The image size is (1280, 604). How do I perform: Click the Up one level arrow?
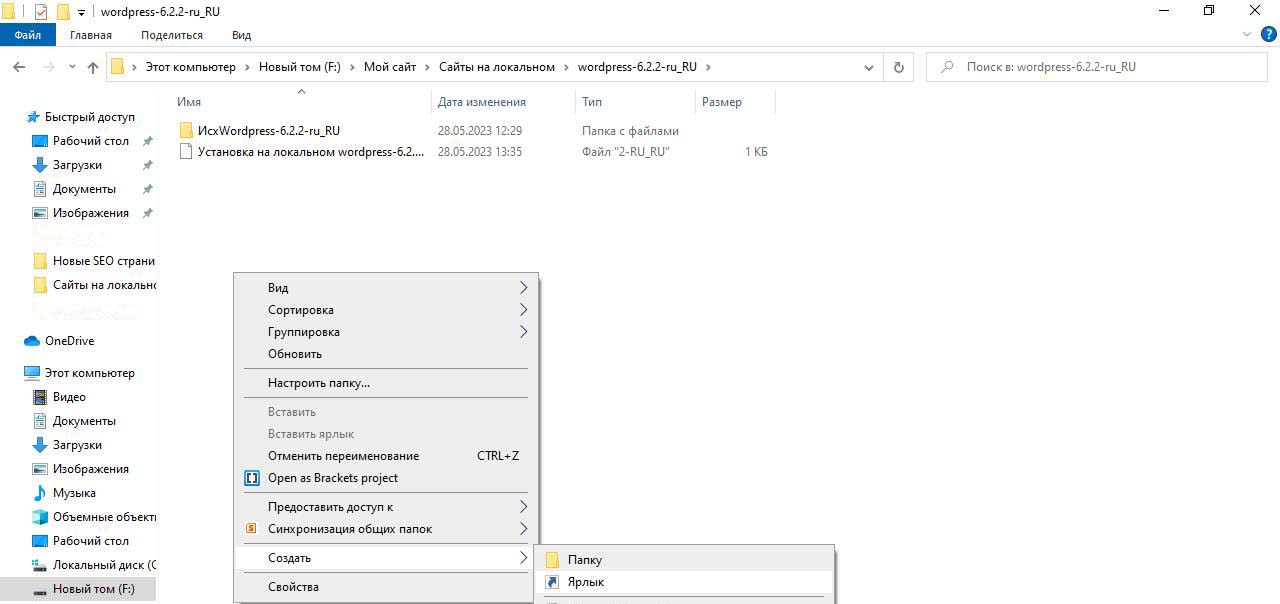click(93, 67)
